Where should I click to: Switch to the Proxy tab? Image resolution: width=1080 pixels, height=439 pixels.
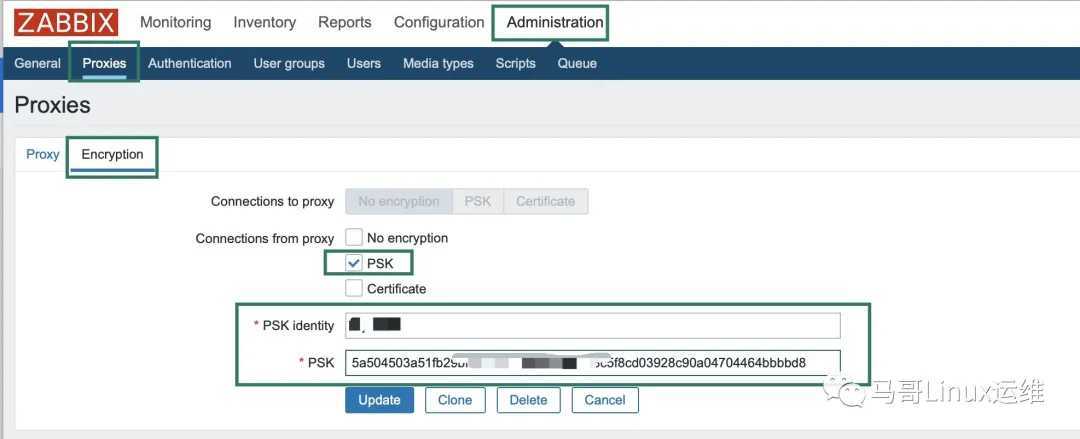point(43,154)
